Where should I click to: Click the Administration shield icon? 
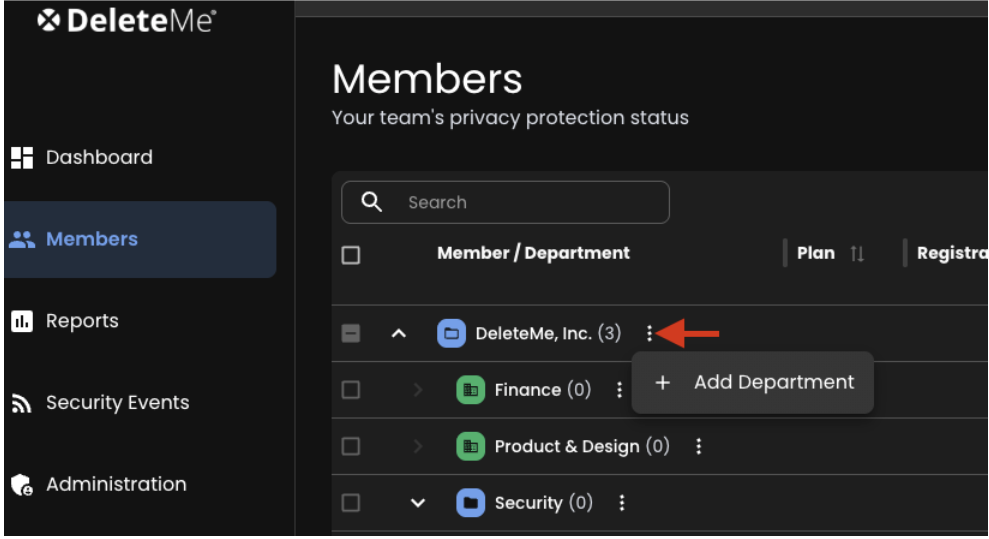(22, 485)
